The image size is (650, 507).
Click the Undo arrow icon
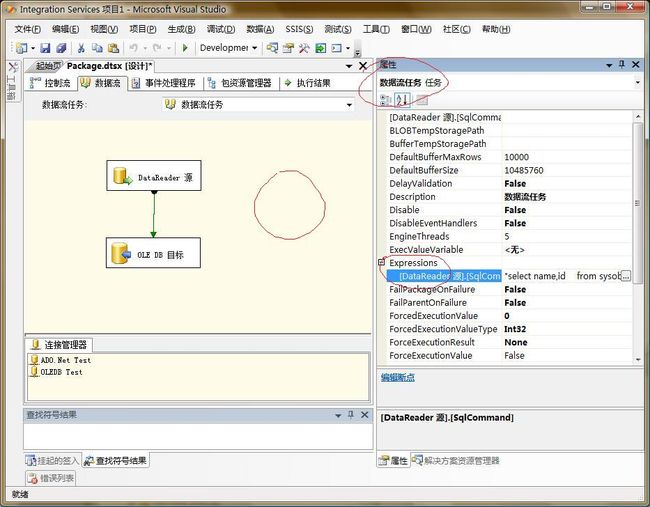pos(133,48)
